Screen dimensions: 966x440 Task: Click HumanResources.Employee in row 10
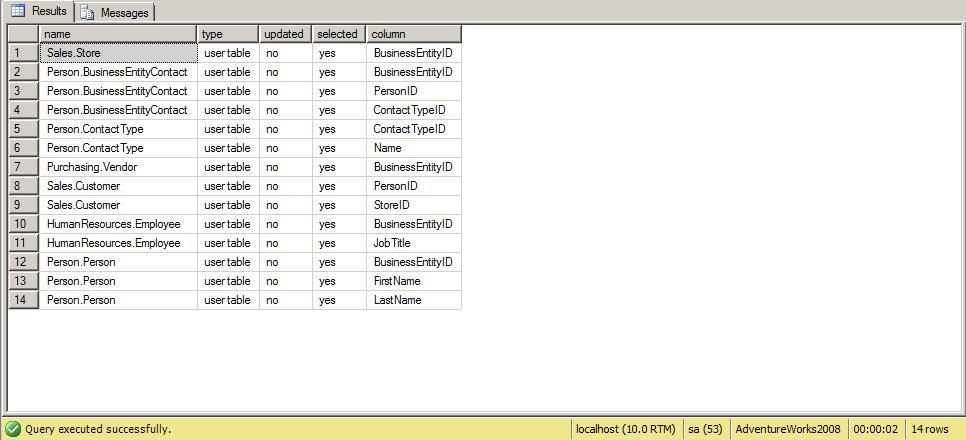[118, 224]
